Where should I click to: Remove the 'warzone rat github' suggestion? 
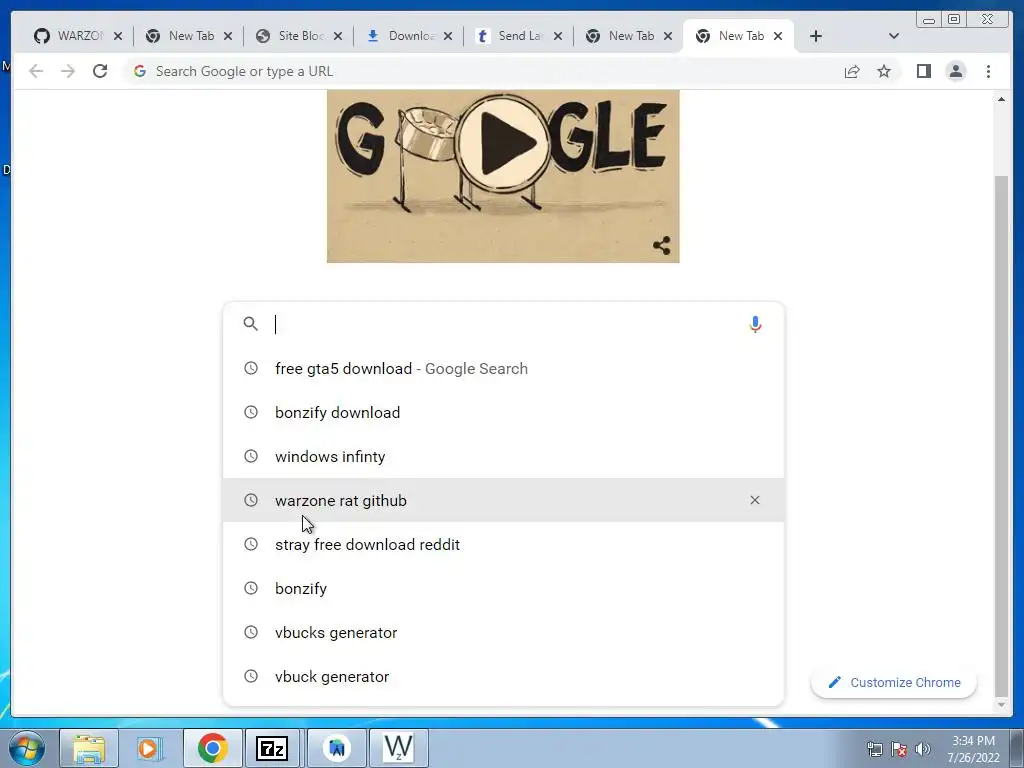755,500
